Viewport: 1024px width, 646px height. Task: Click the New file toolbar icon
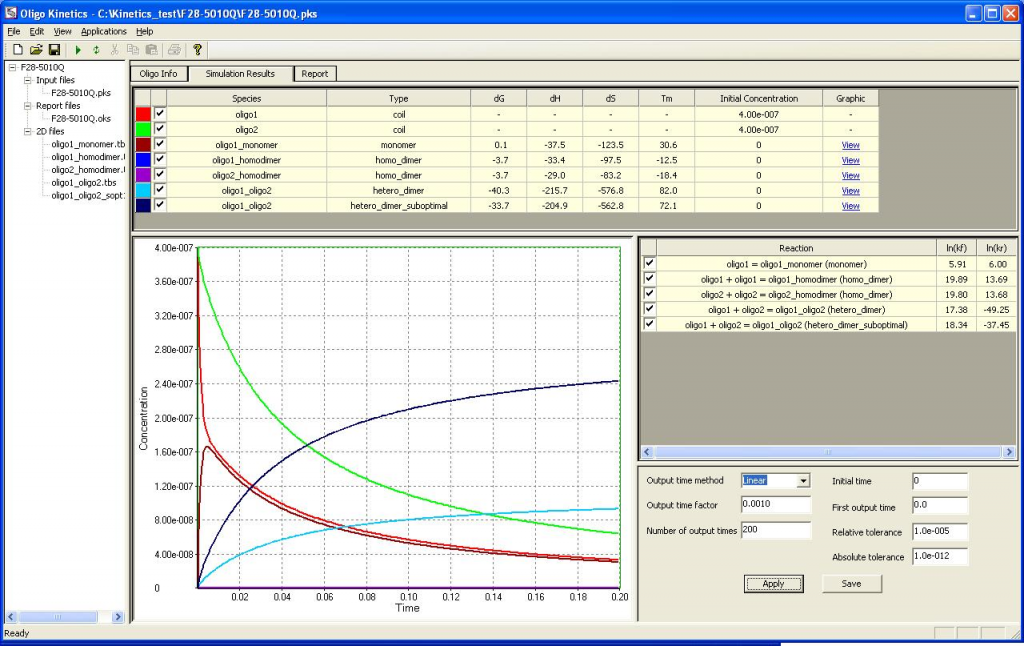(17, 49)
